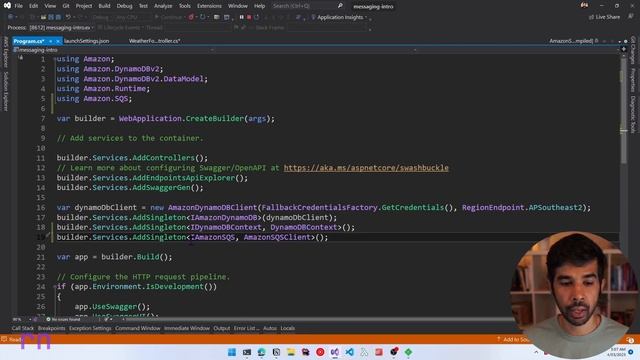
Task: Open the Breakpoints window tab
Action: coord(51,328)
